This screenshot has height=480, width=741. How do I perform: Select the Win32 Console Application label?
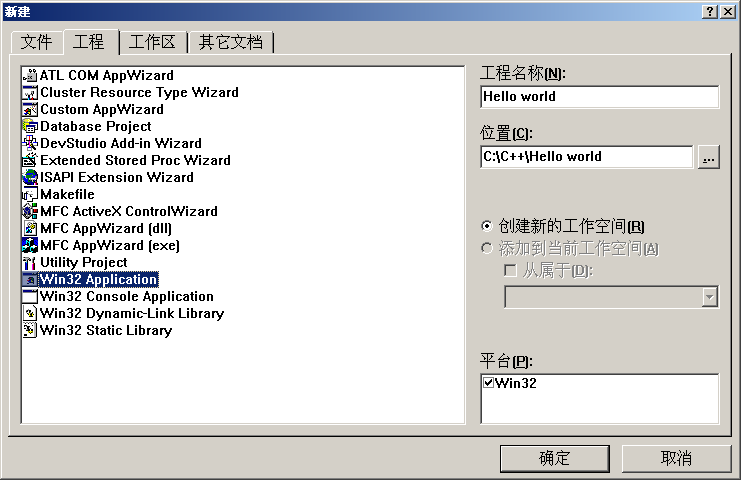coord(127,297)
